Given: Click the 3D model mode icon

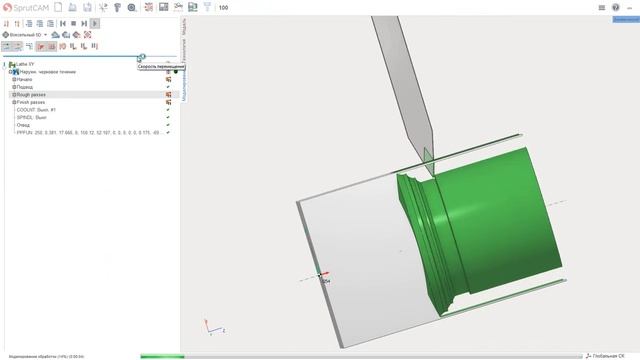Looking at the screenshot, I should coord(178,7).
